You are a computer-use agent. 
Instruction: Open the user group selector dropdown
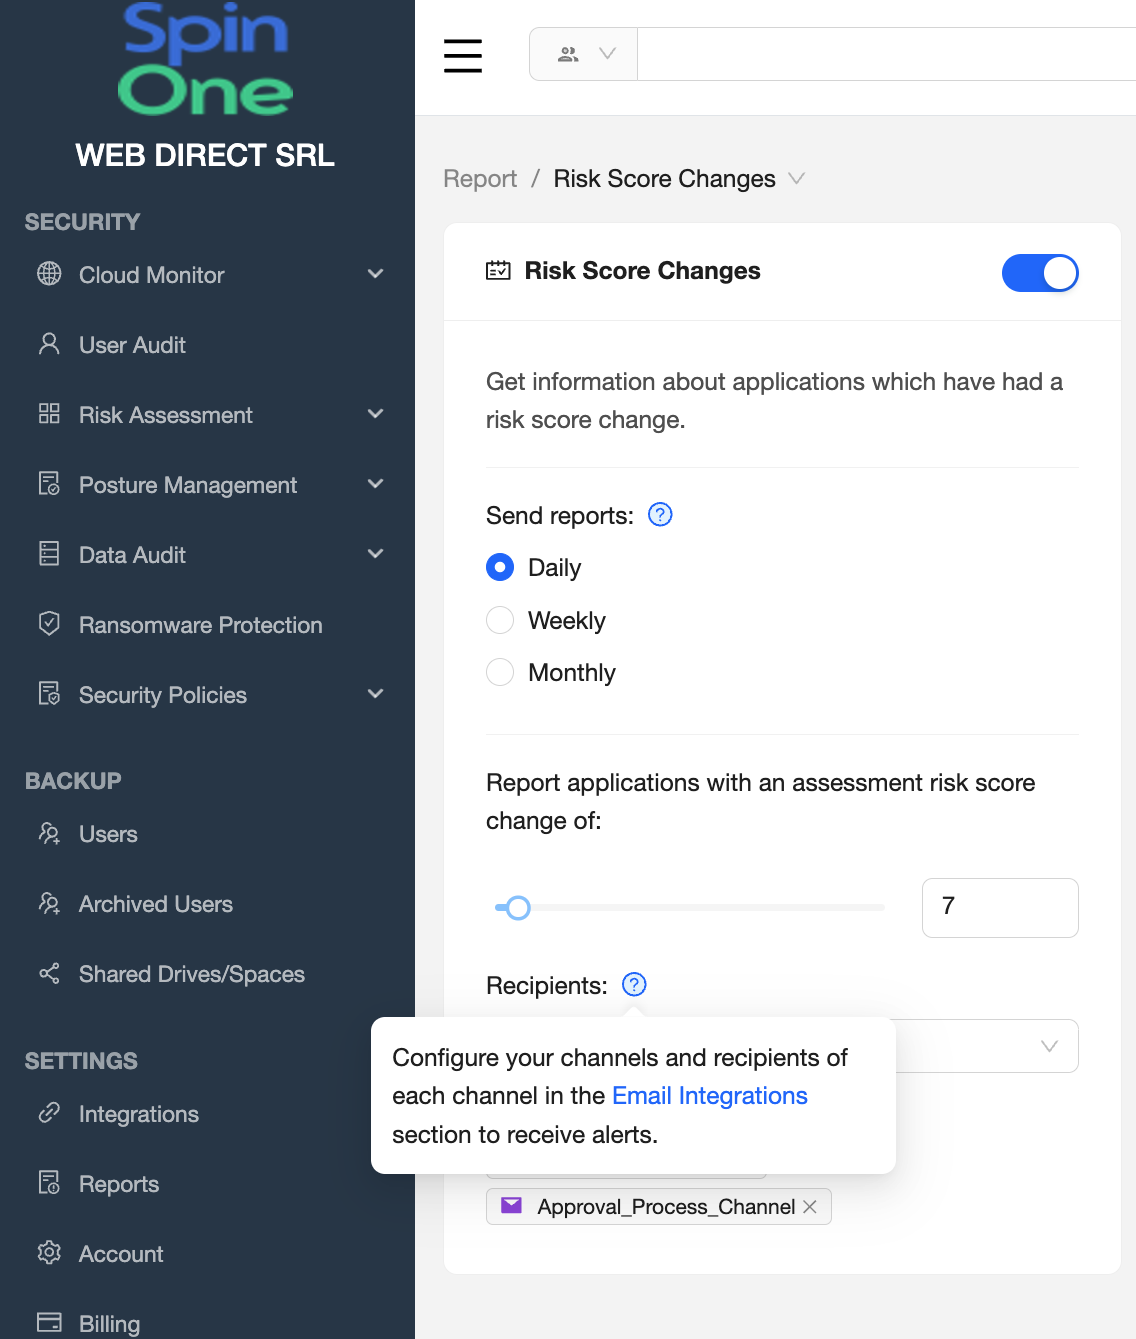[x=584, y=54]
